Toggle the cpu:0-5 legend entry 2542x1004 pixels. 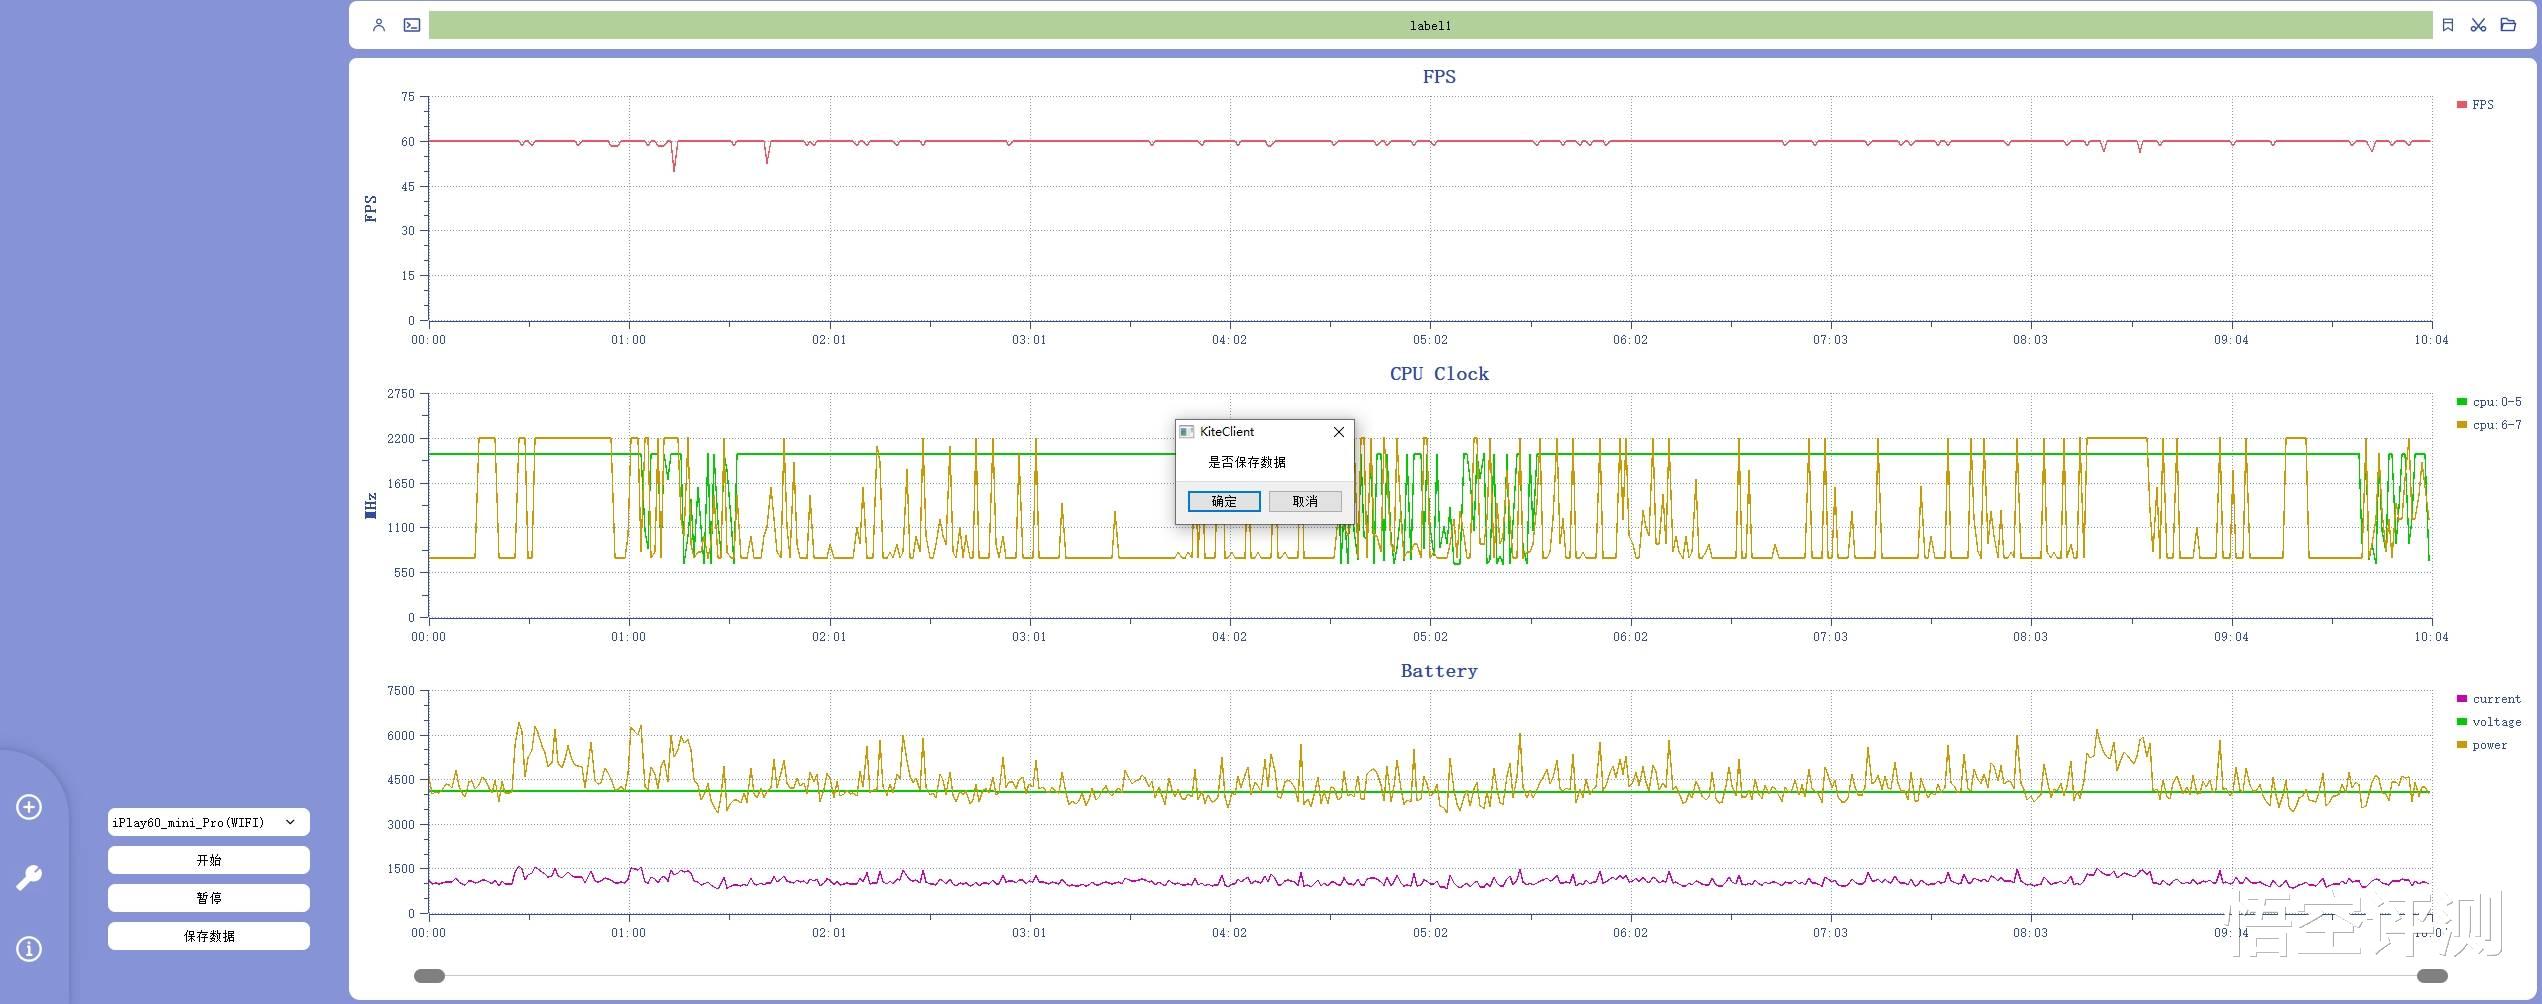(2489, 402)
